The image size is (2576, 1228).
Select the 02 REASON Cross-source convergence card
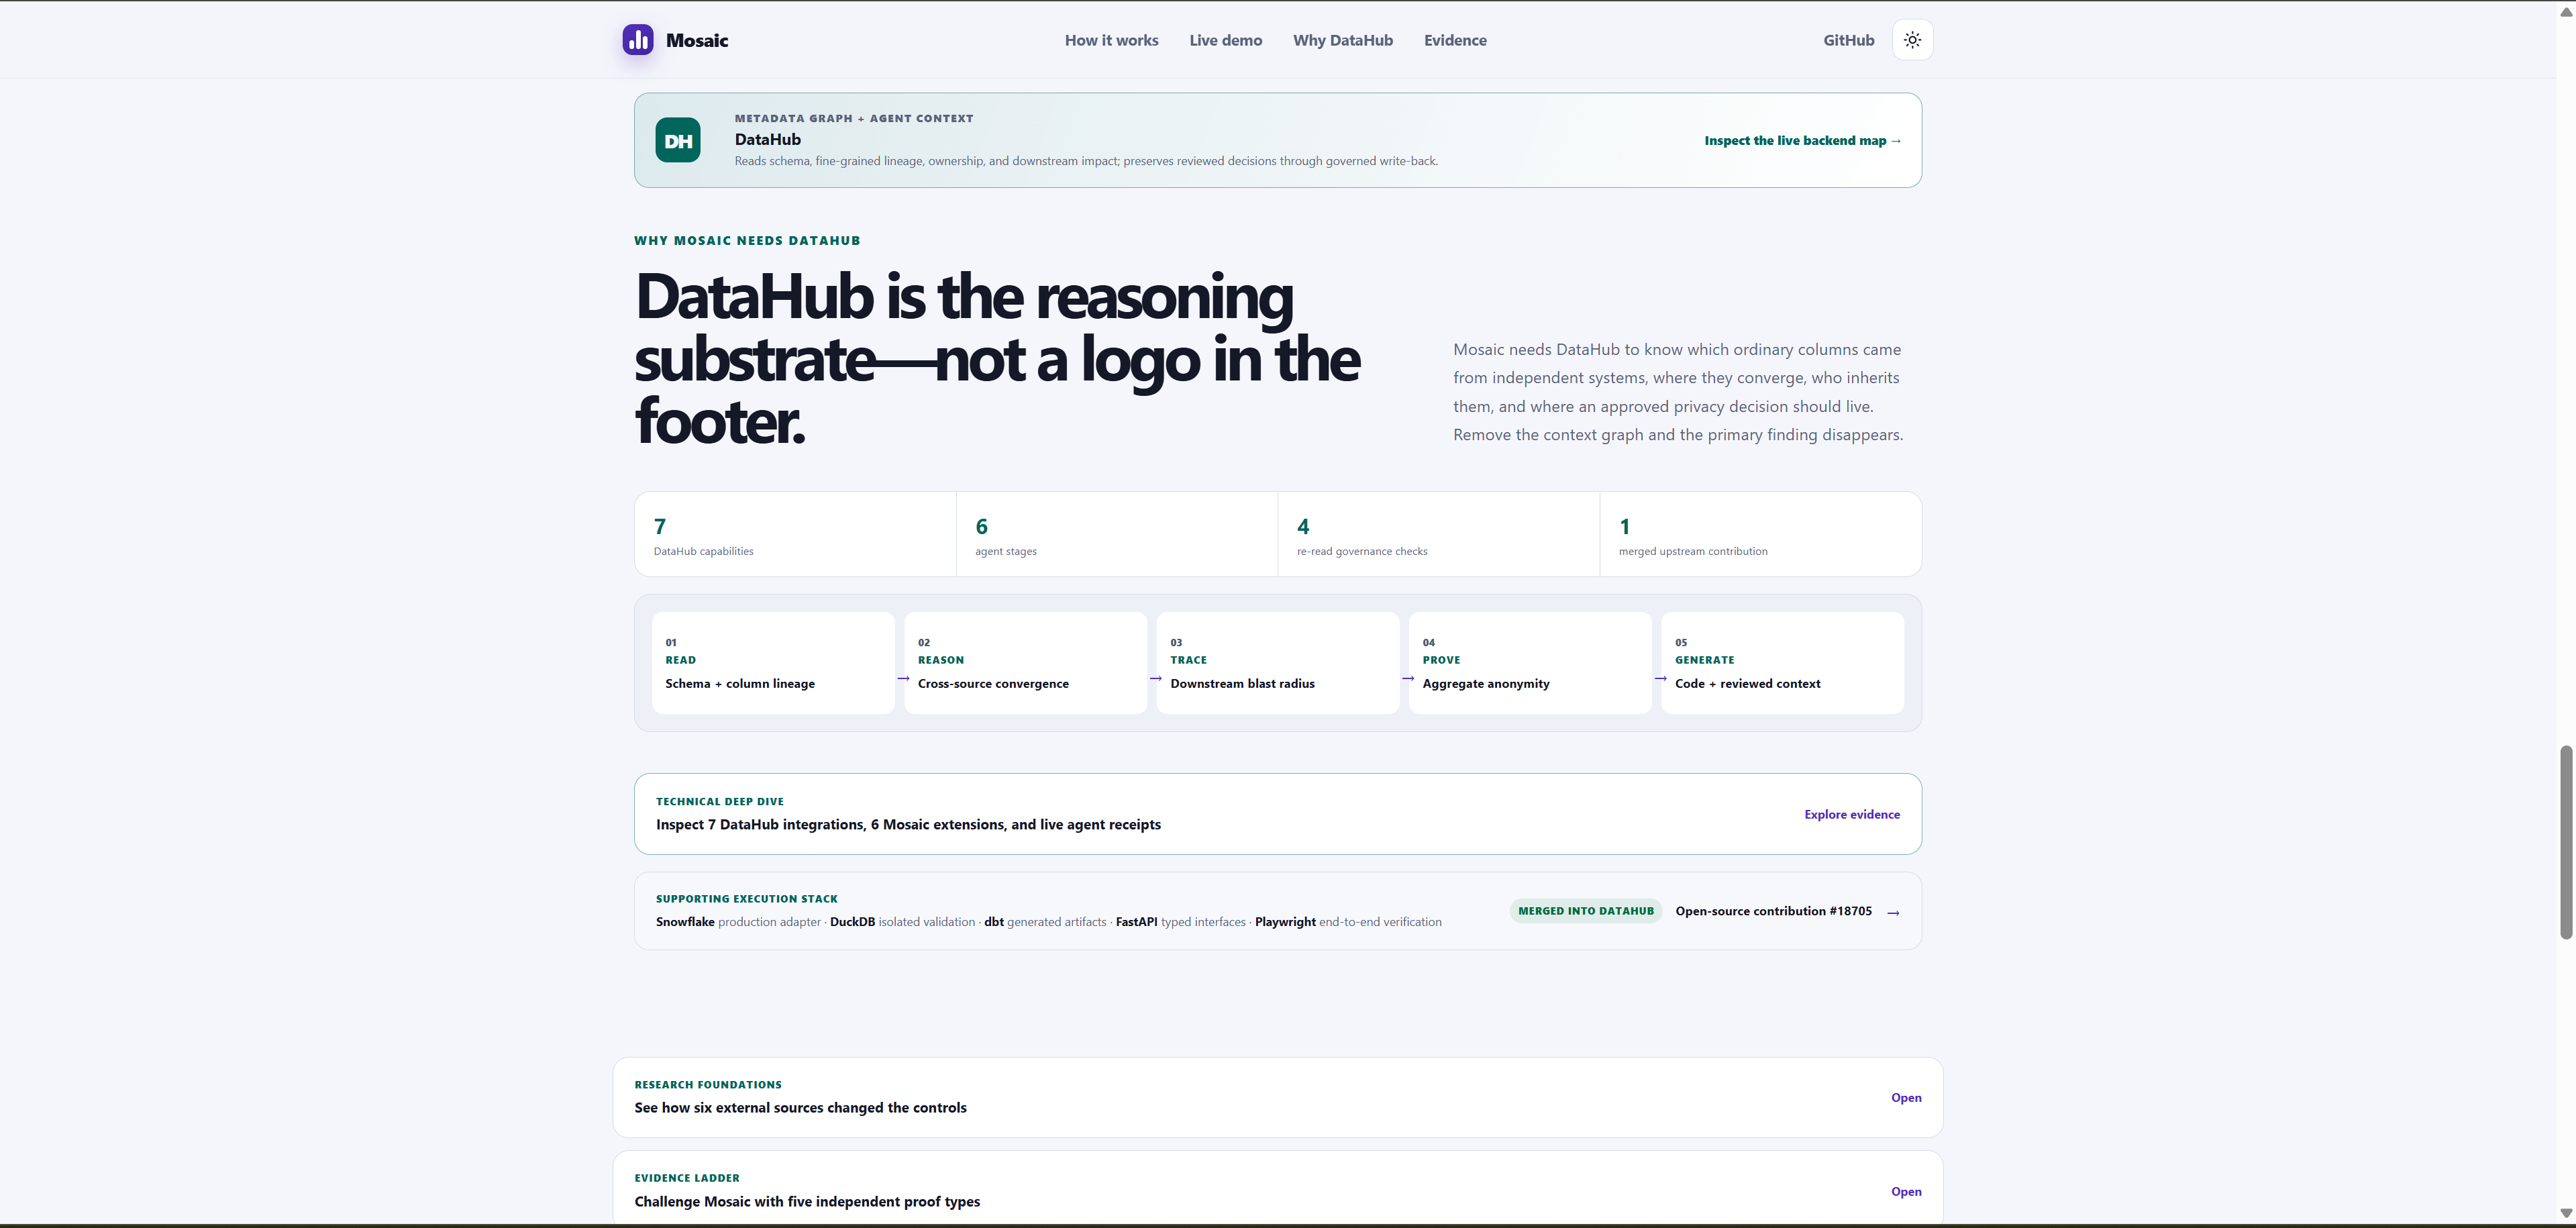1025,663
